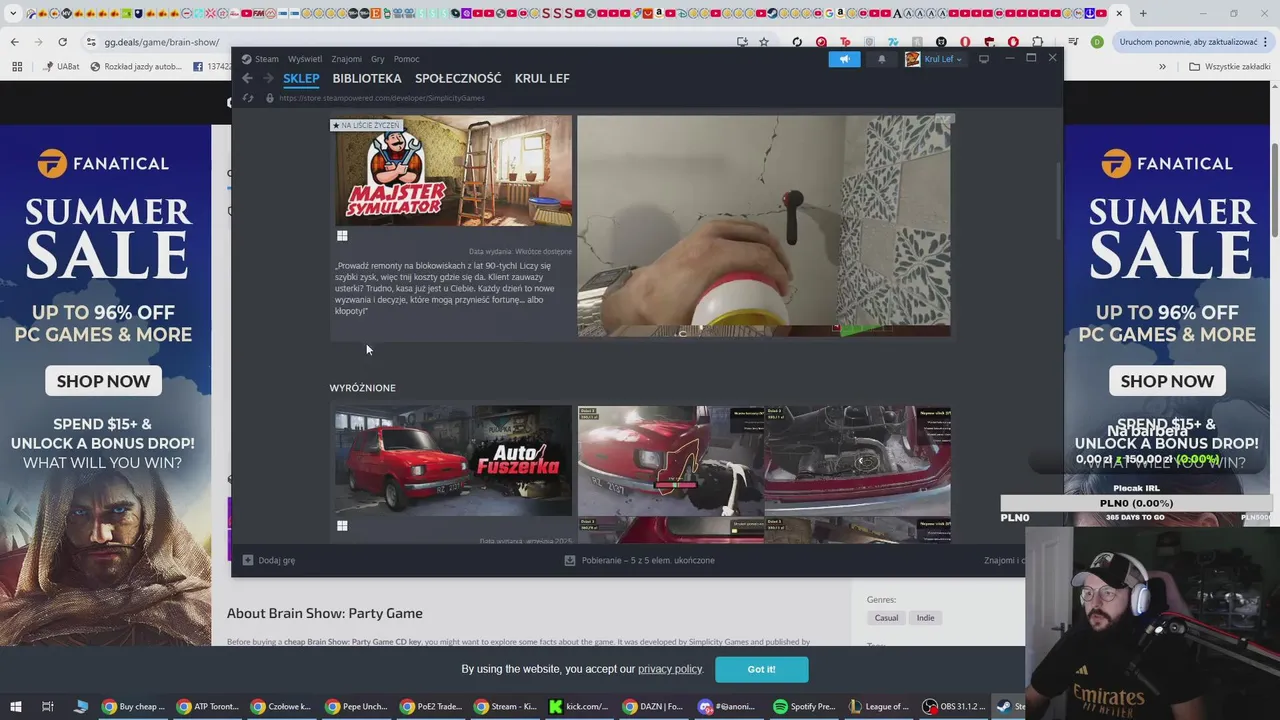Expand the Krul Lef account dropdown
1280x720 pixels.
point(959,59)
